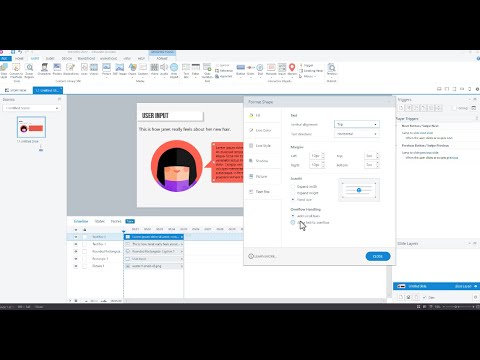480x360 pixels.
Task: Click the slide thumbnail in Scenes panel
Action: point(31,127)
